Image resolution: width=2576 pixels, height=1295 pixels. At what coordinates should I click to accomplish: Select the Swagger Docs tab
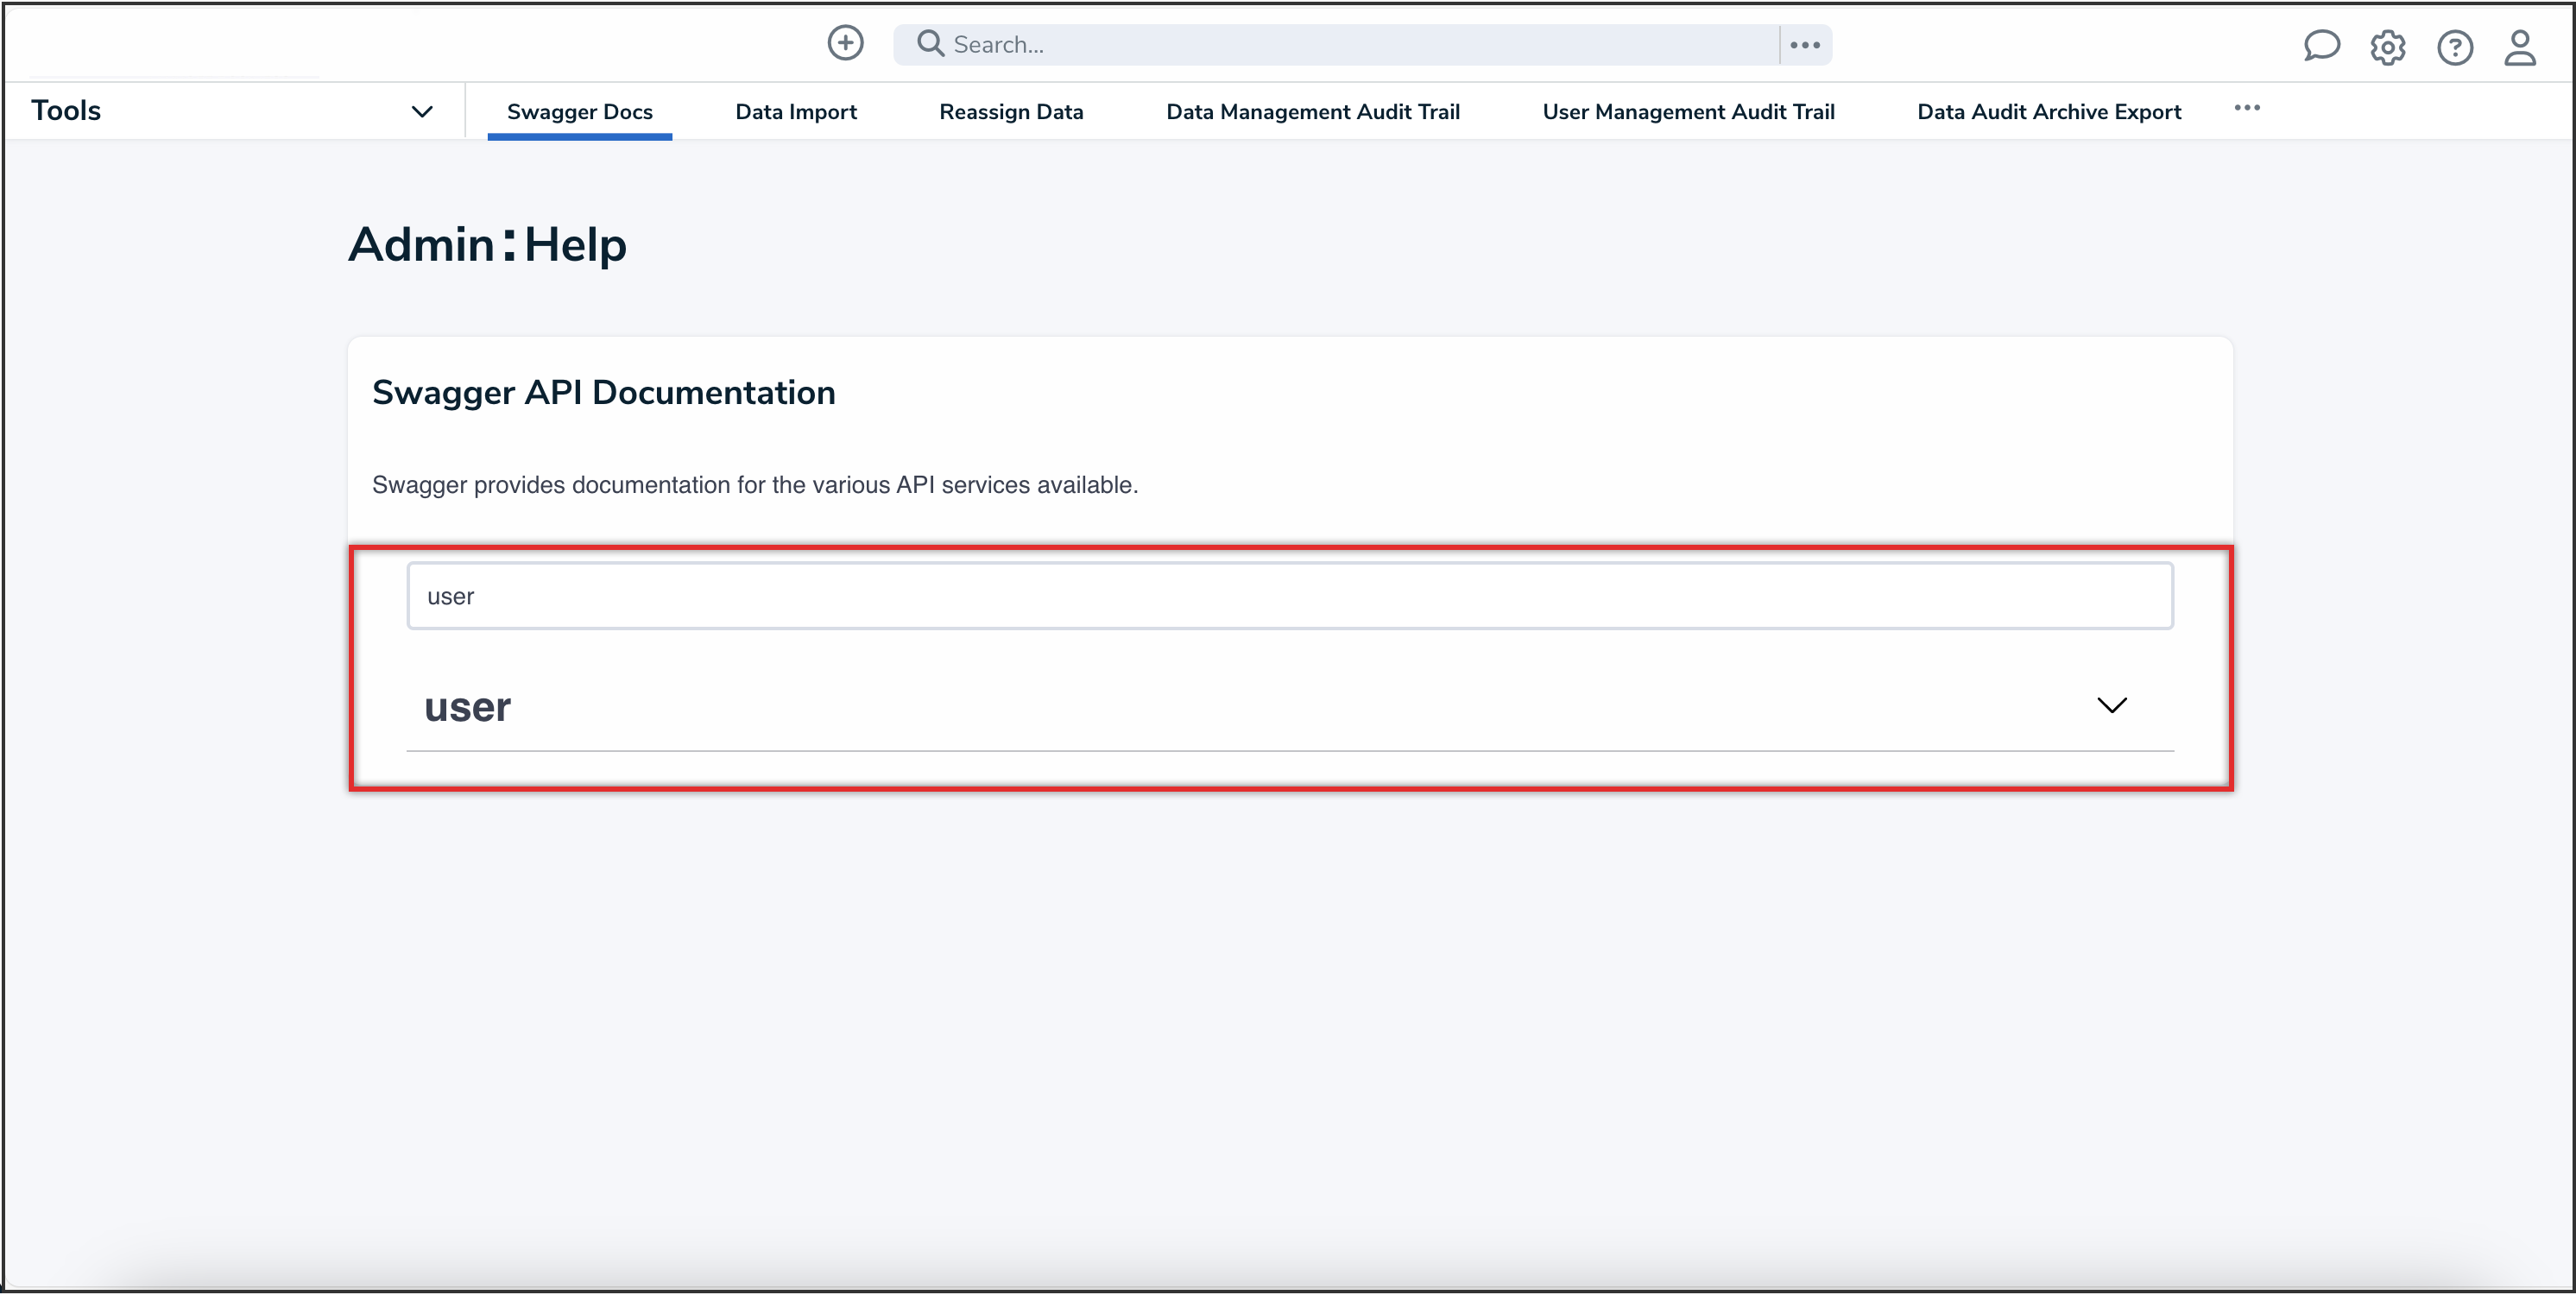[x=579, y=111]
